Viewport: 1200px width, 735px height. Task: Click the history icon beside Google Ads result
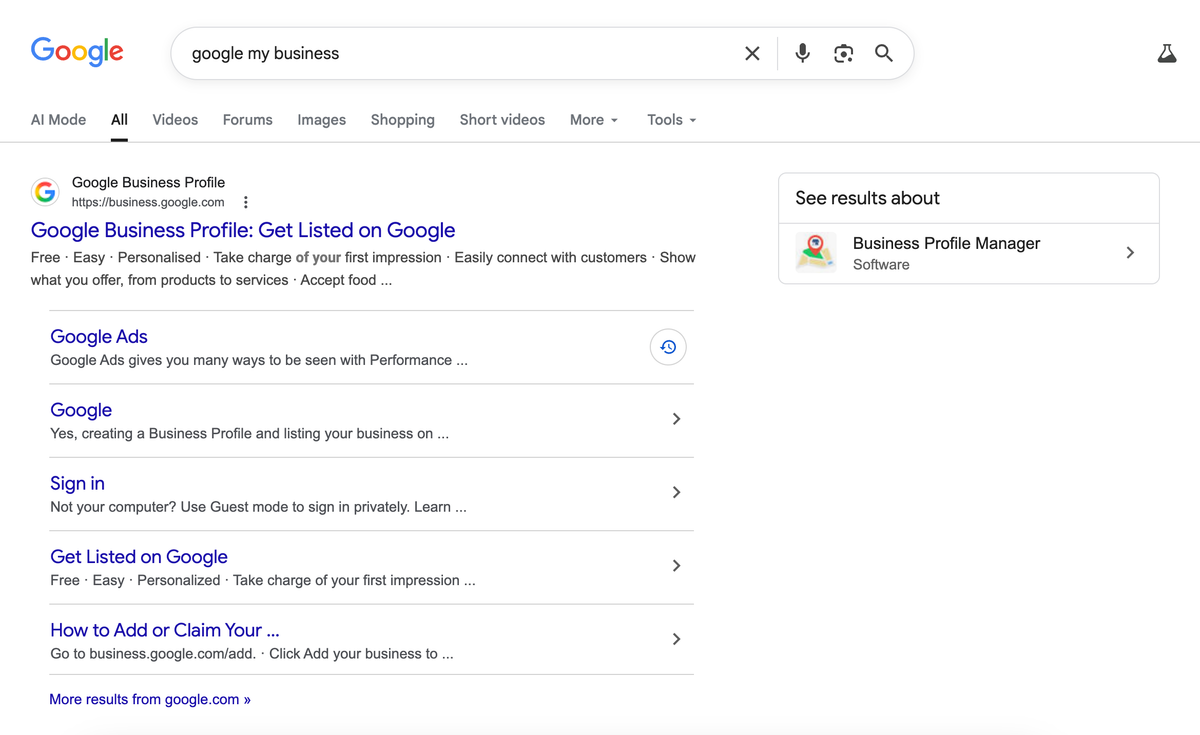(x=667, y=346)
